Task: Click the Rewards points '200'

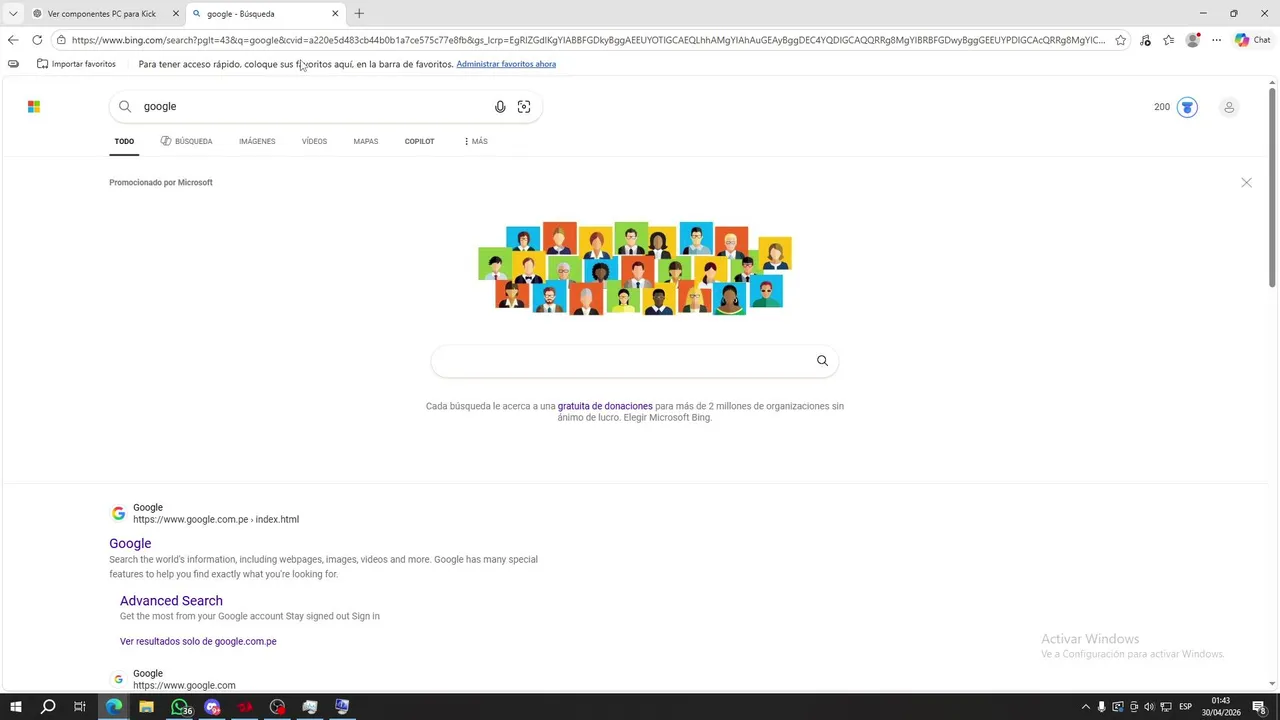Action: [x=1162, y=107]
